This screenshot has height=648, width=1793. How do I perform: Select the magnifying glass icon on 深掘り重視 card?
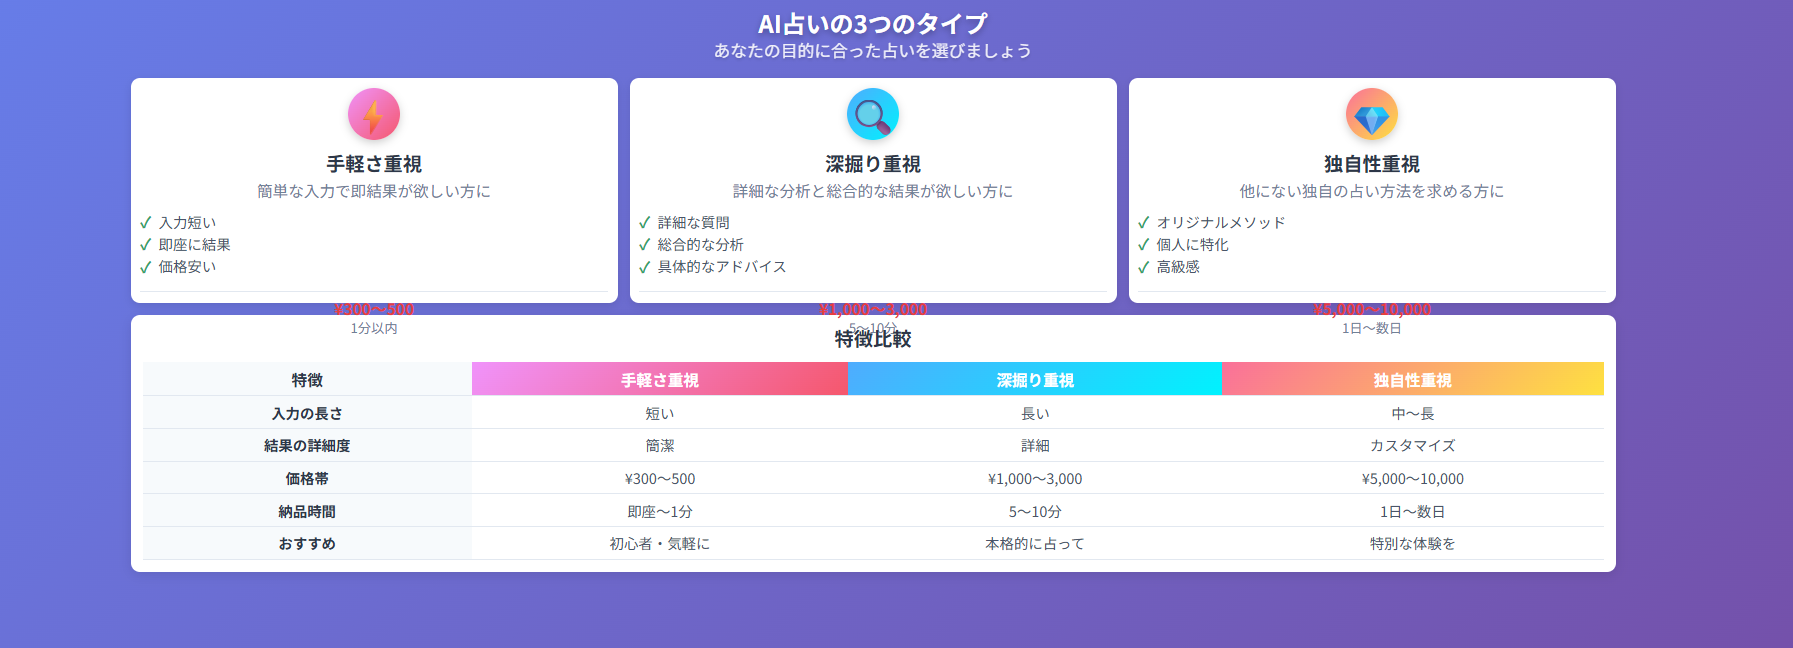(872, 114)
